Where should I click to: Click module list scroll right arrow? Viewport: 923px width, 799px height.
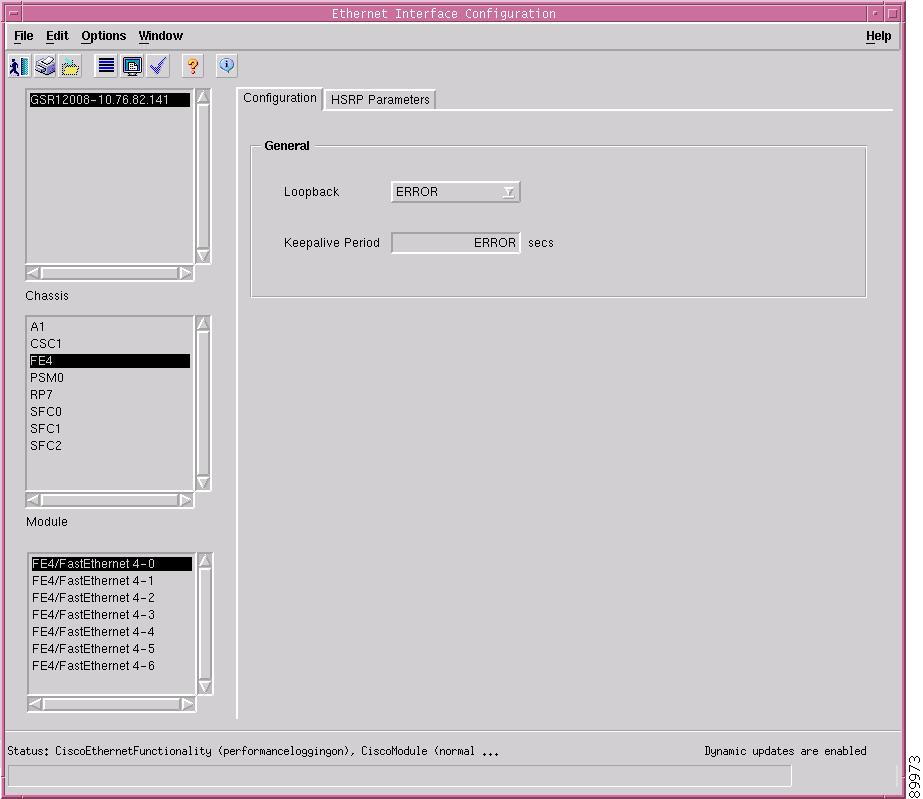(185, 500)
